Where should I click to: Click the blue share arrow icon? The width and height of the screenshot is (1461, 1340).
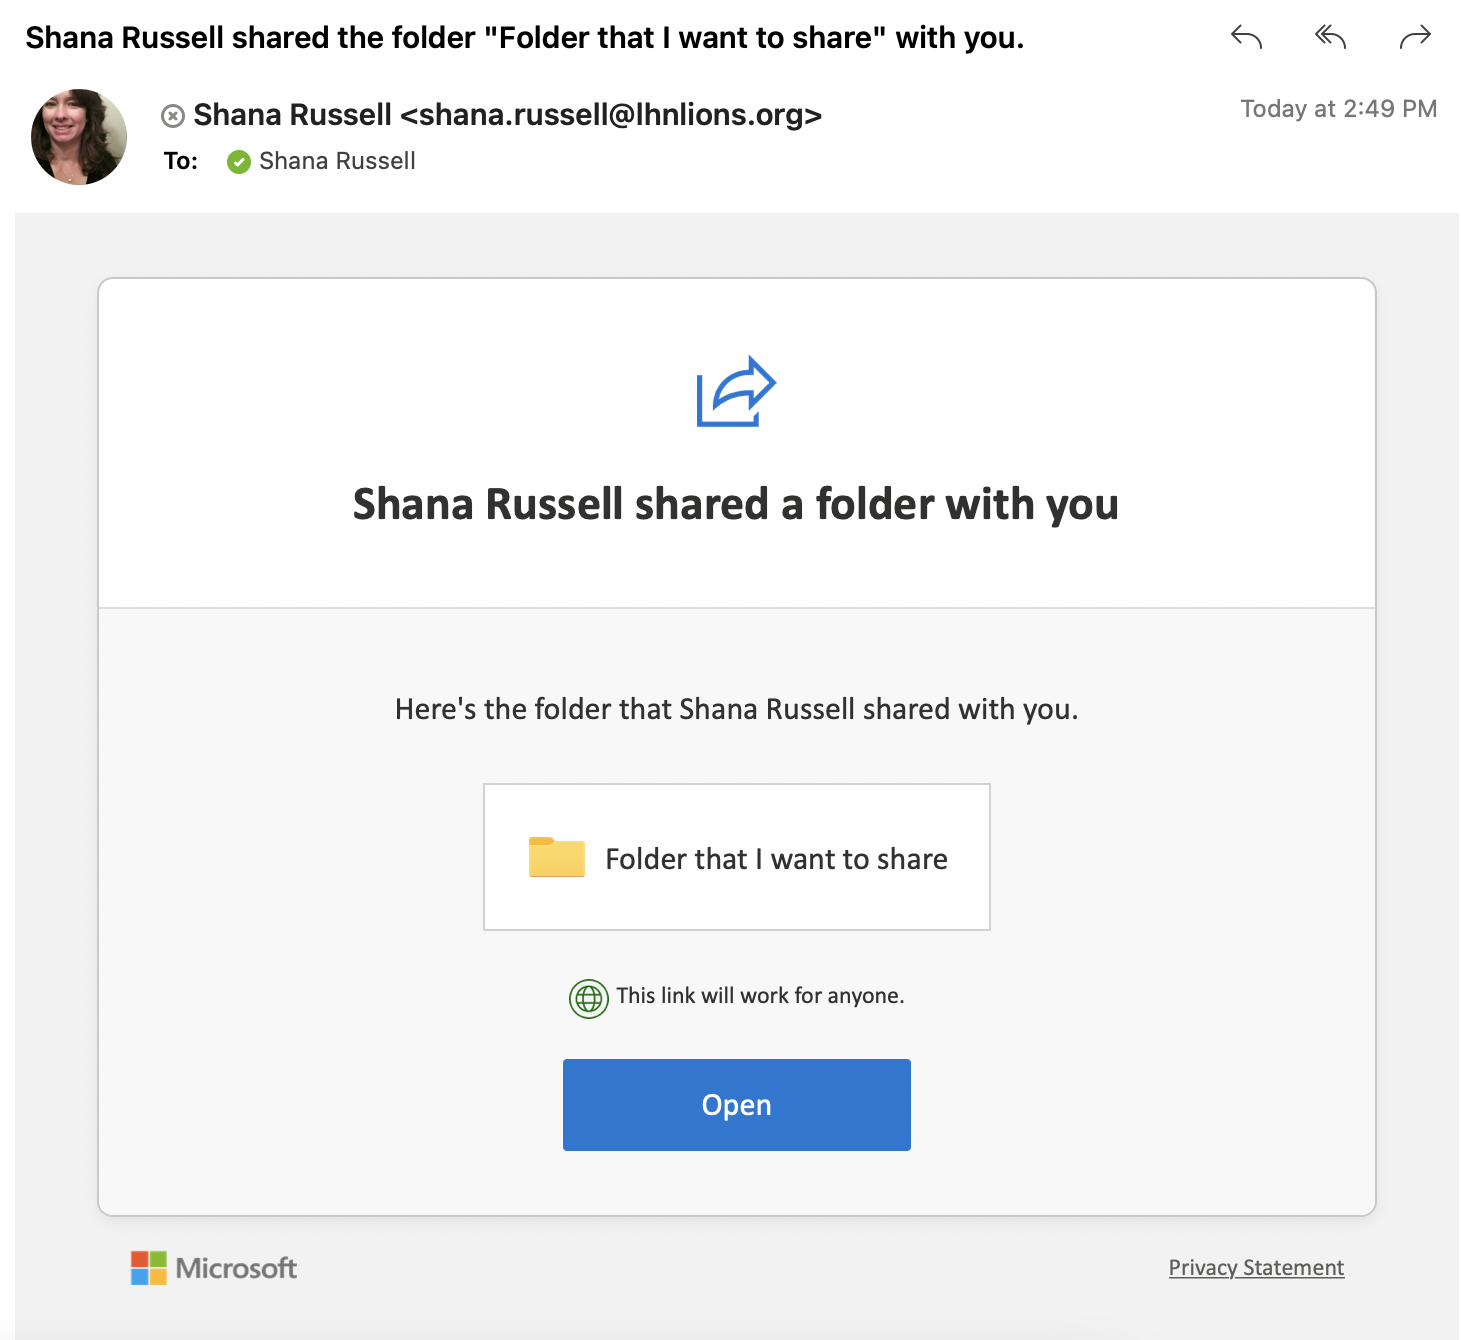point(736,391)
